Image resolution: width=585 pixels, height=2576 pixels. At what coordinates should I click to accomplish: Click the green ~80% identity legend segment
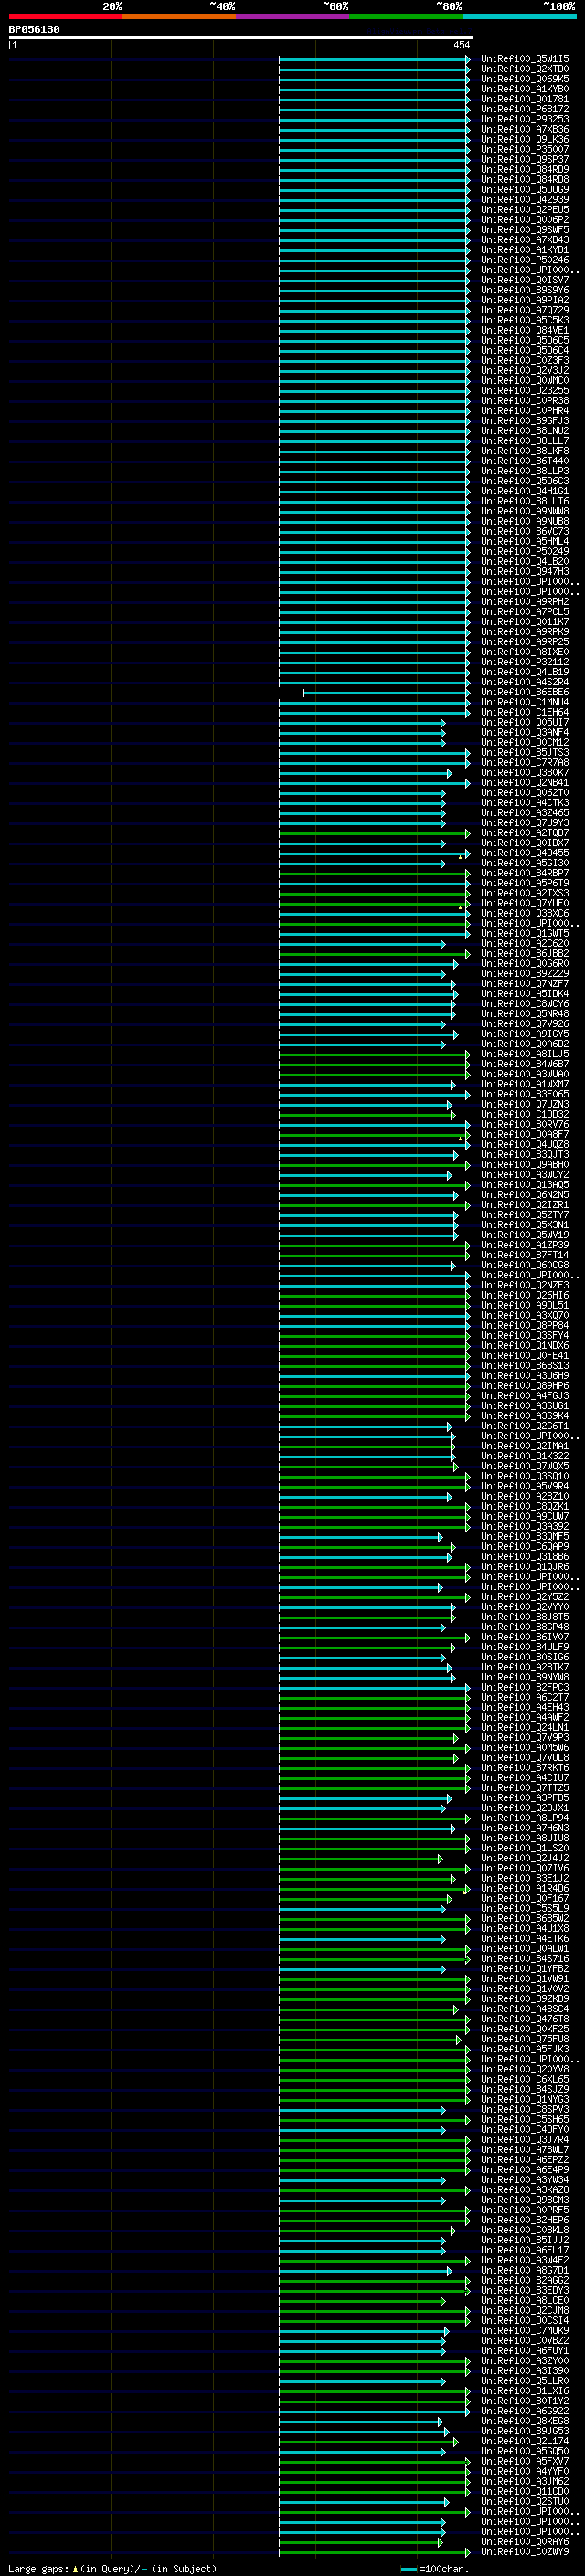click(406, 16)
